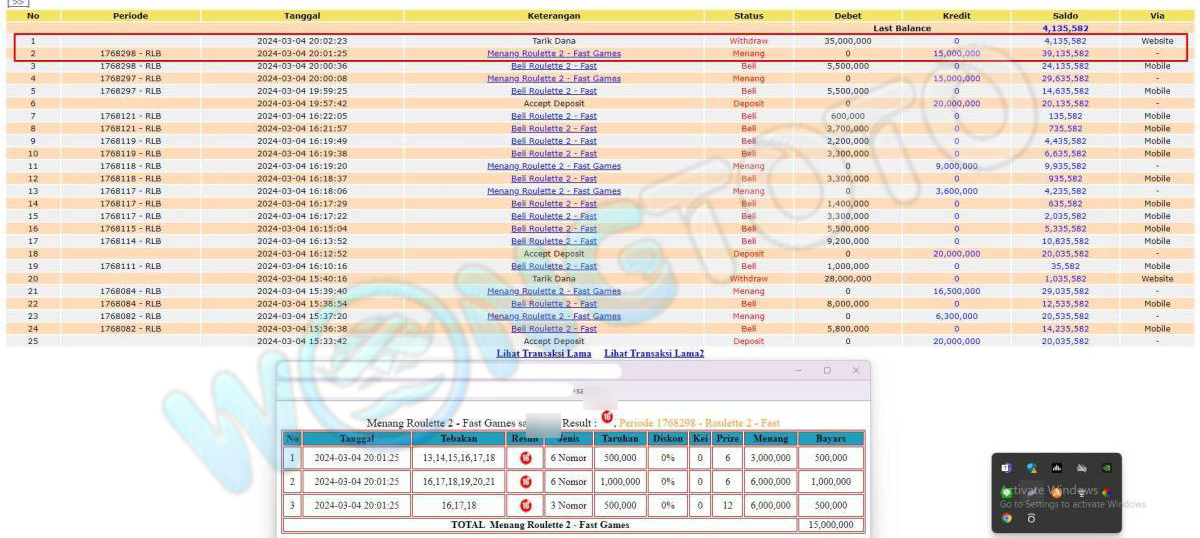Screen dimensions: 1200x538
Task: Close the popup result window
Action: point(855,371)
